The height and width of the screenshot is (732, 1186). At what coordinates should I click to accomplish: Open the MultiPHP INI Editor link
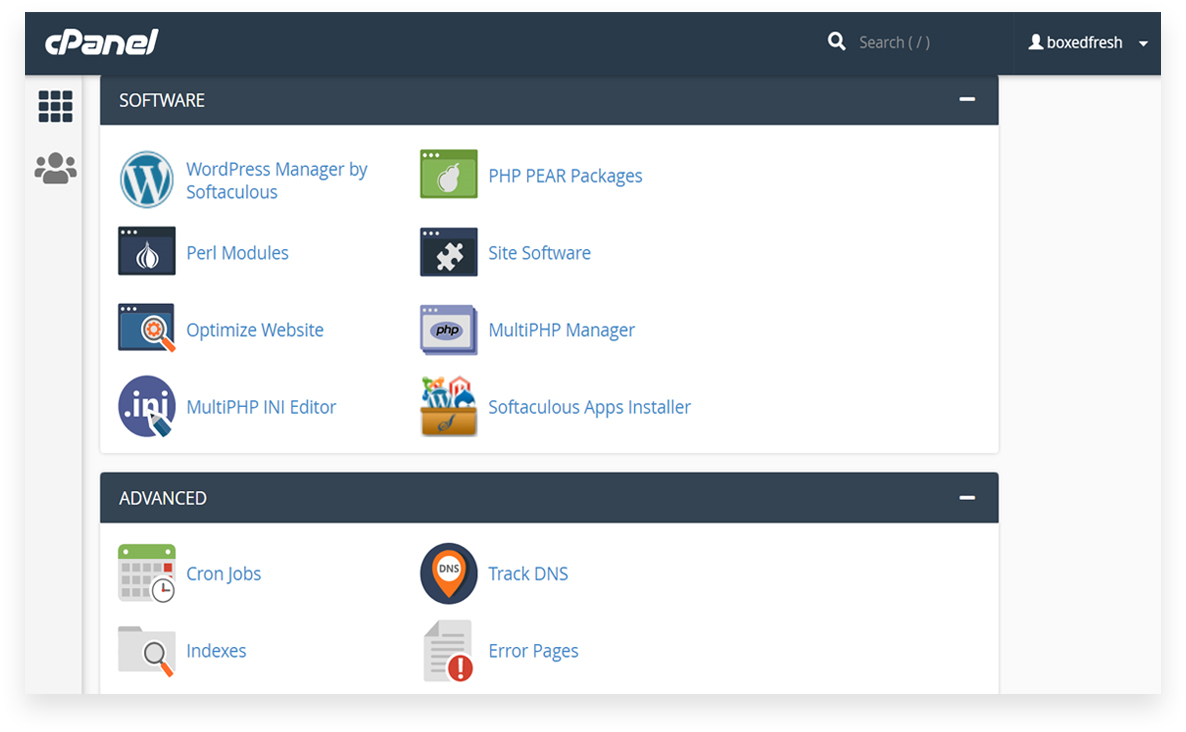(260, 406)
